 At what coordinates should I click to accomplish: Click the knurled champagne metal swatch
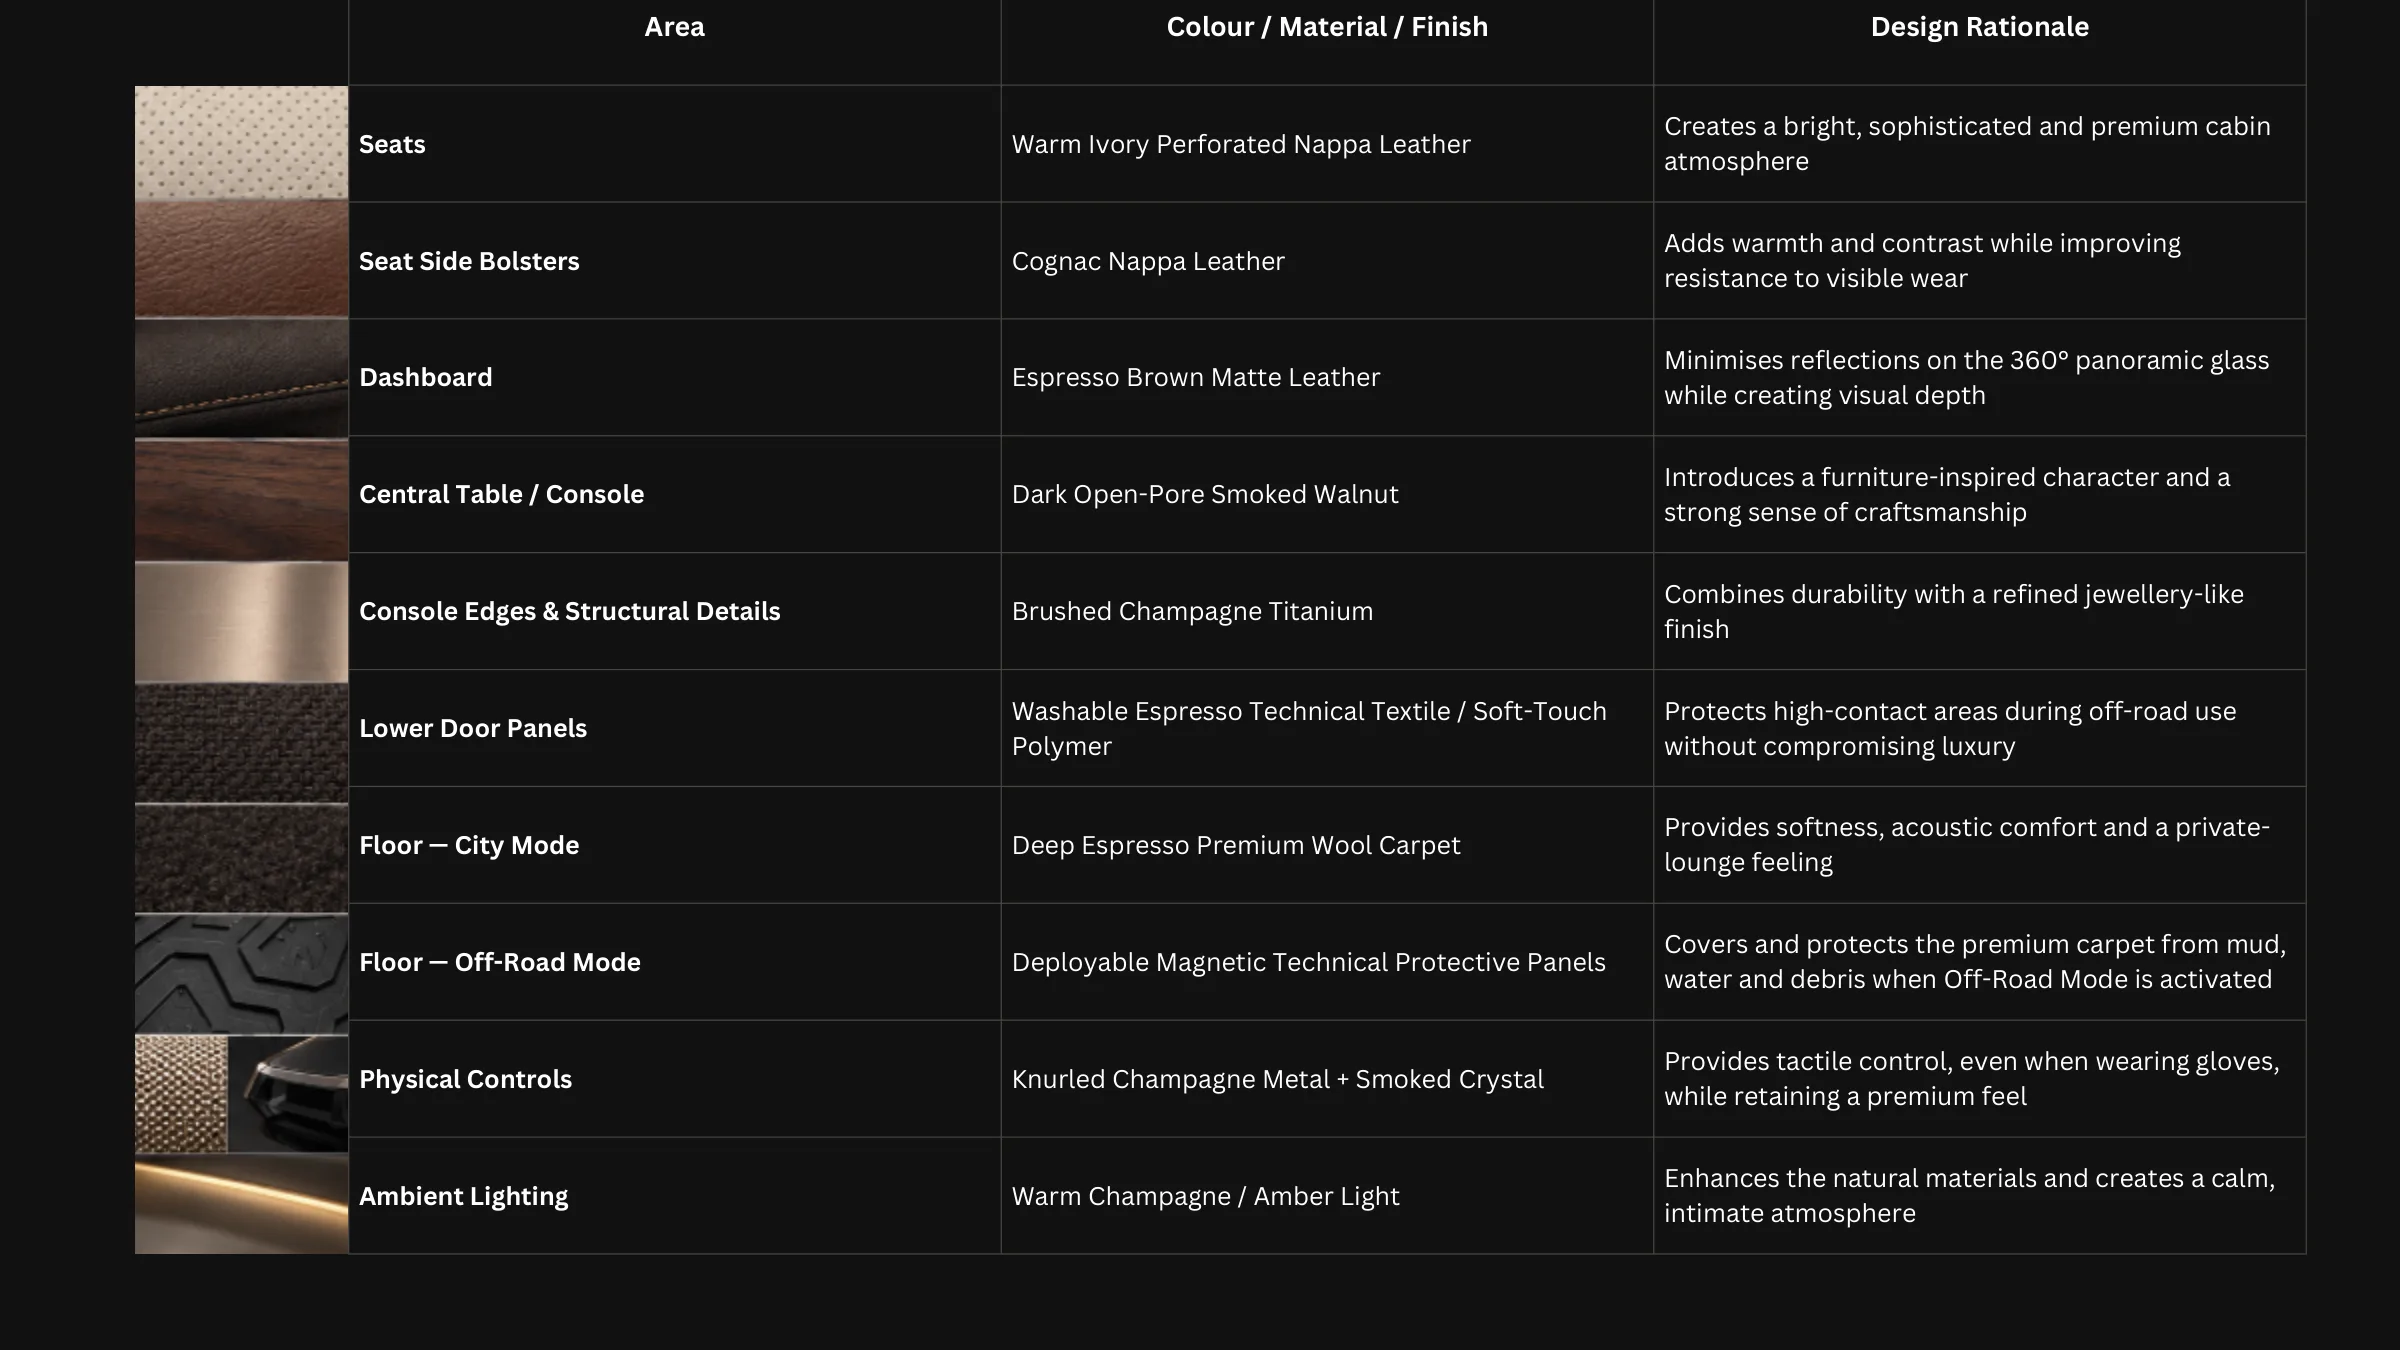point(181,1094)
